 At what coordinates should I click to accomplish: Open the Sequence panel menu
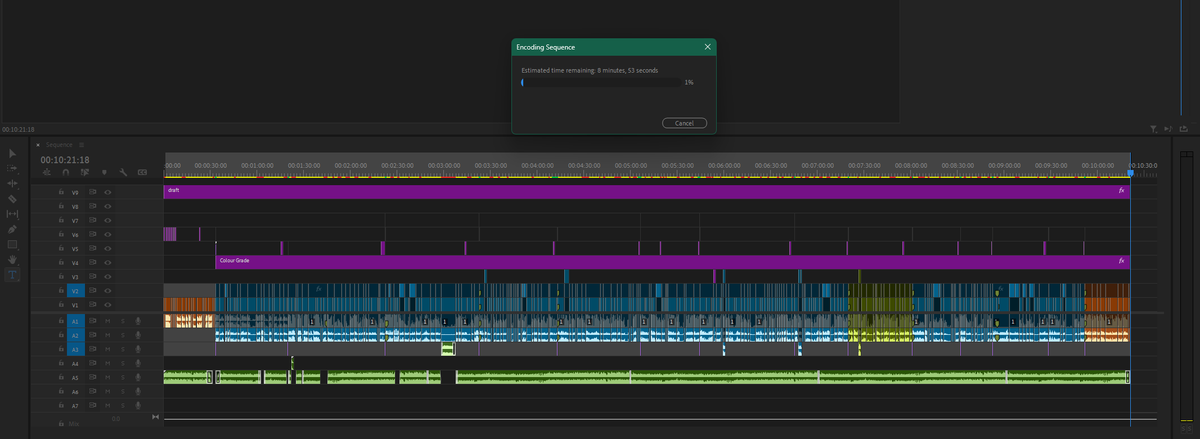tap(82, 145)
